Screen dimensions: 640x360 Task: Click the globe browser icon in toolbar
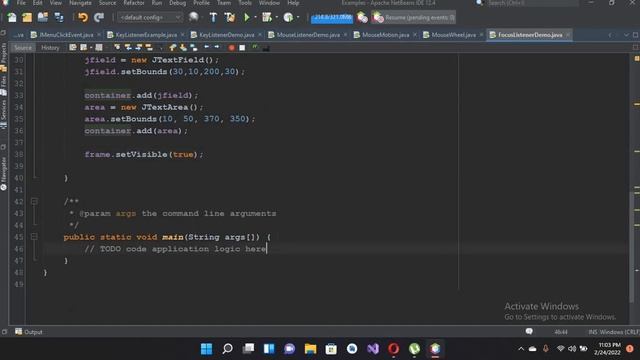pyautogui.click(x=193, y=17)
